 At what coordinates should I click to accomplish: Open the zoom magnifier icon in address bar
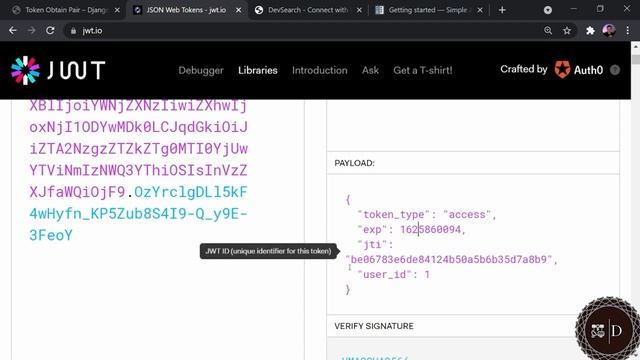[x=548, y=31]
